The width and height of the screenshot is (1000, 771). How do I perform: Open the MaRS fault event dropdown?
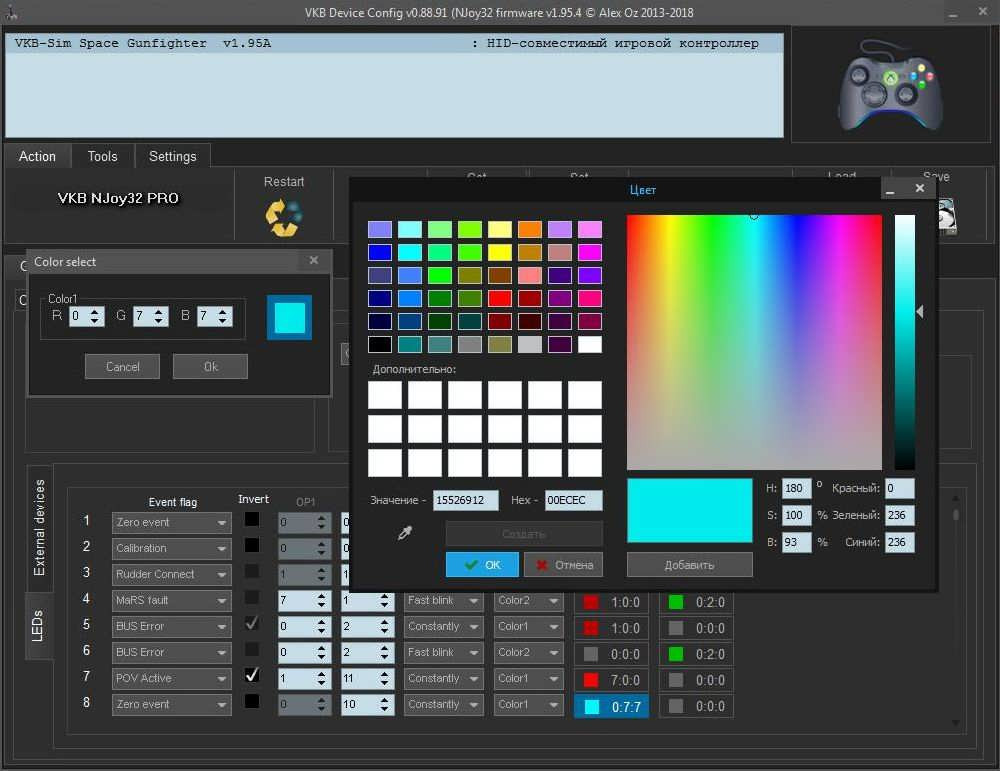tap(172, 600)
